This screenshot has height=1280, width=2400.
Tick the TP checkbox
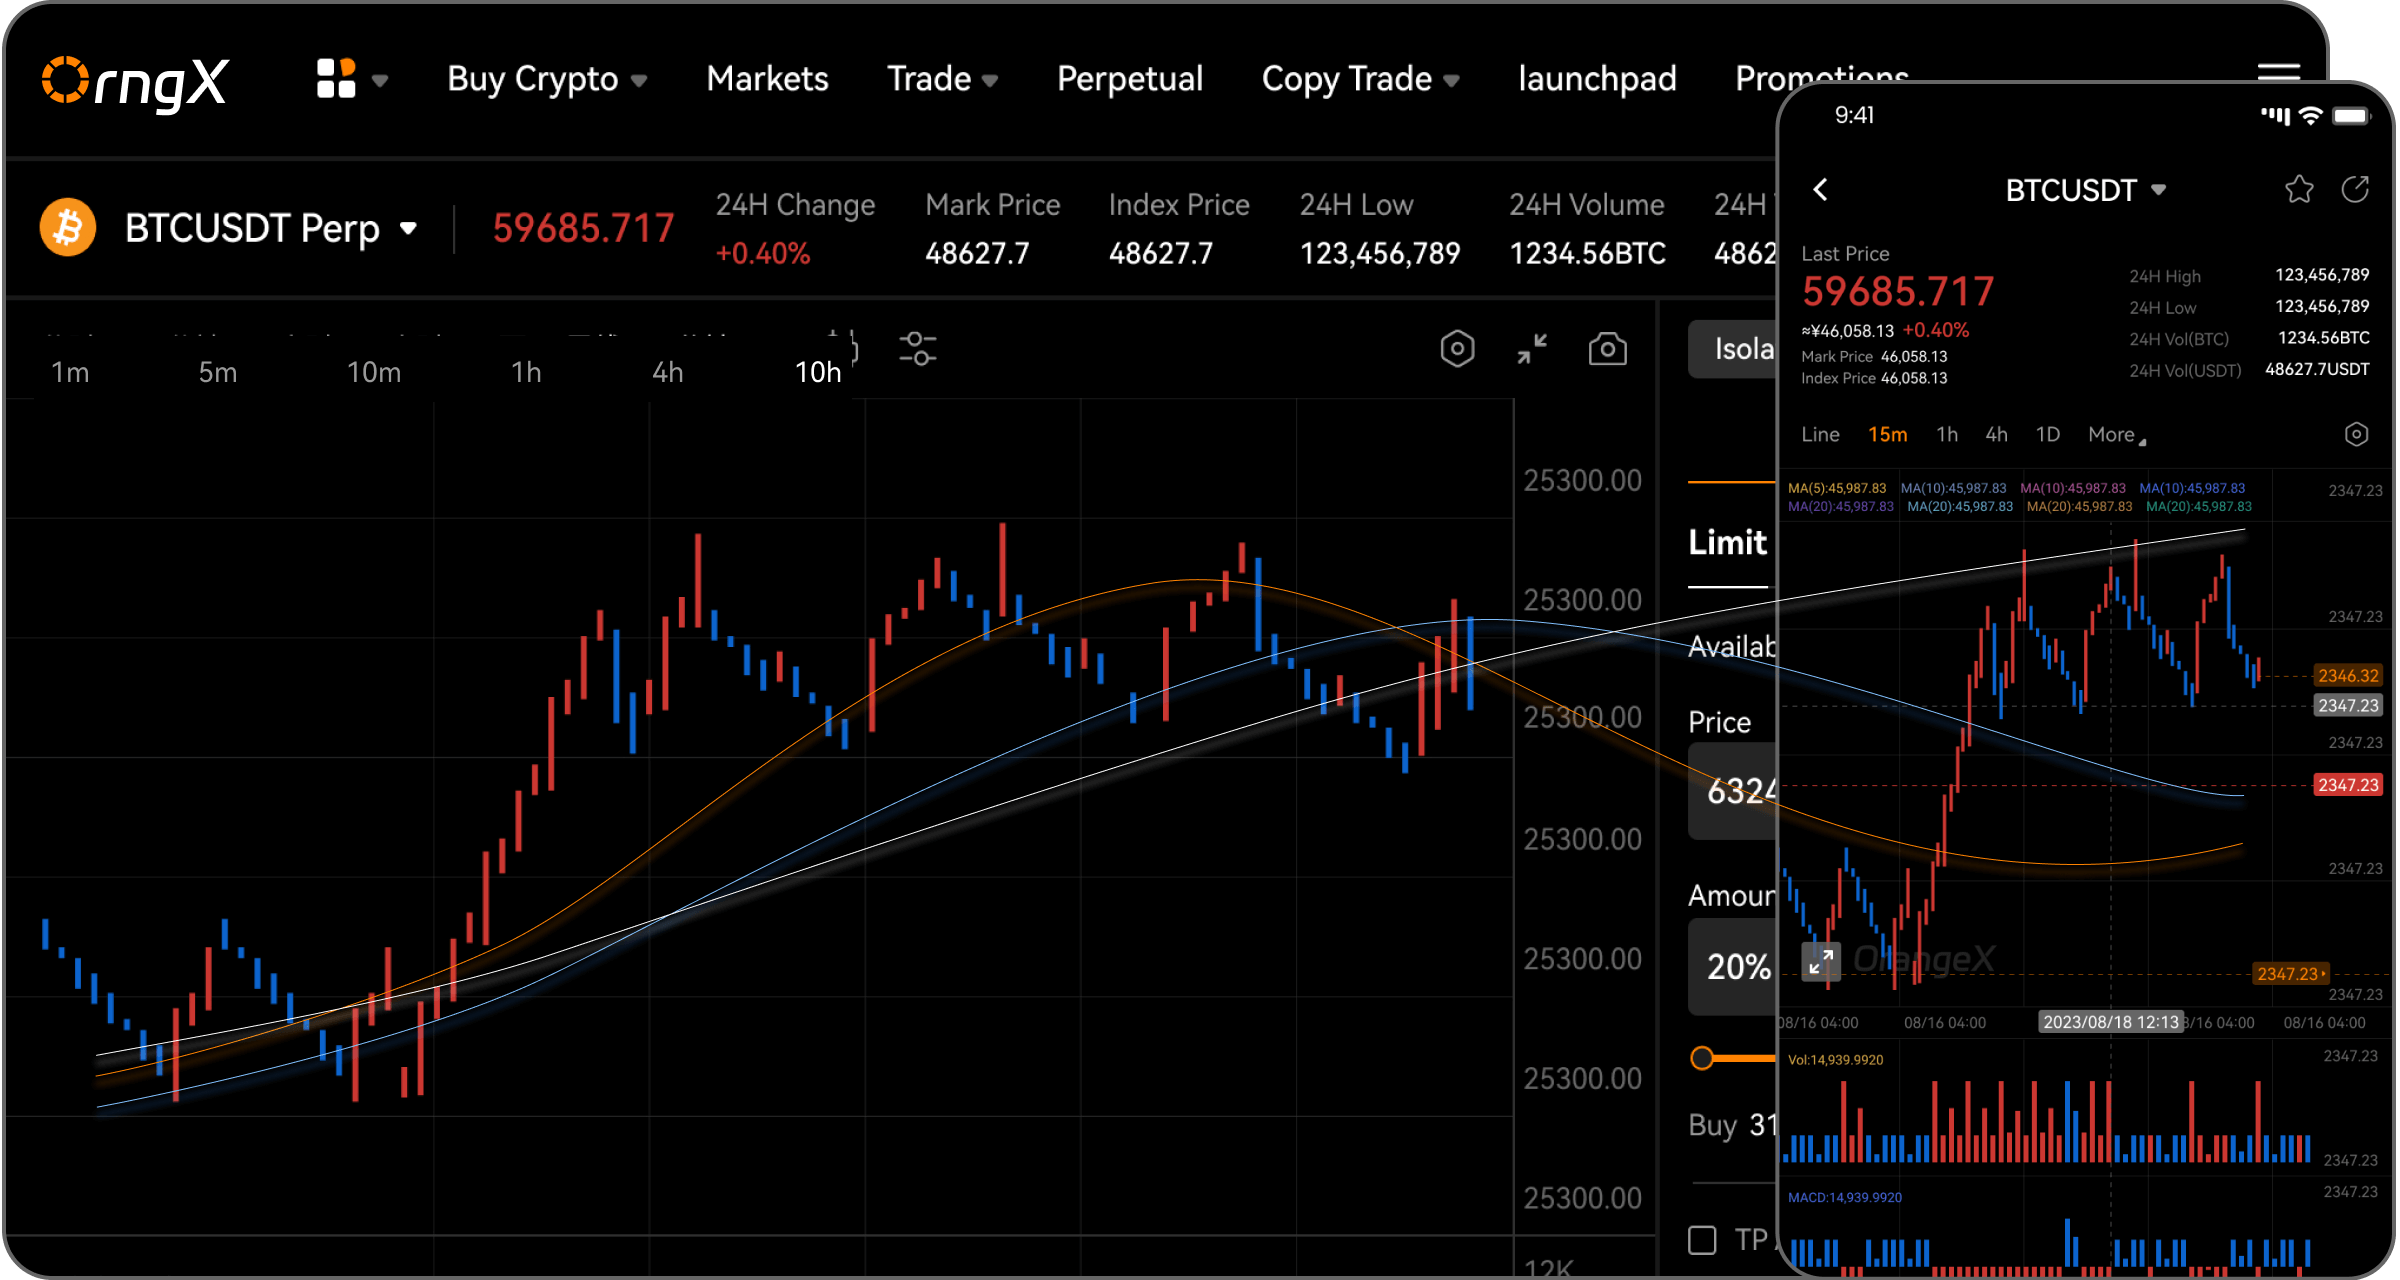pos(1702,1240)
